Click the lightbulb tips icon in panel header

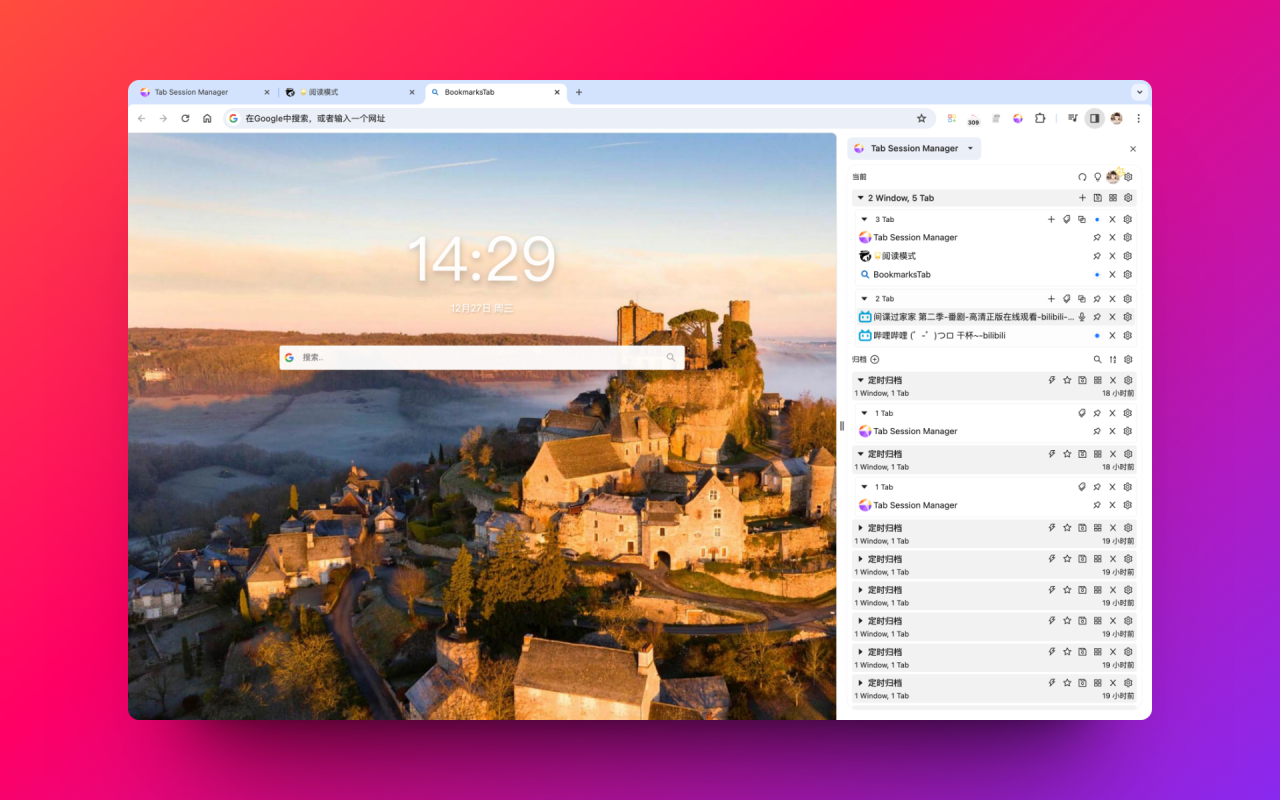(1097, 176)
